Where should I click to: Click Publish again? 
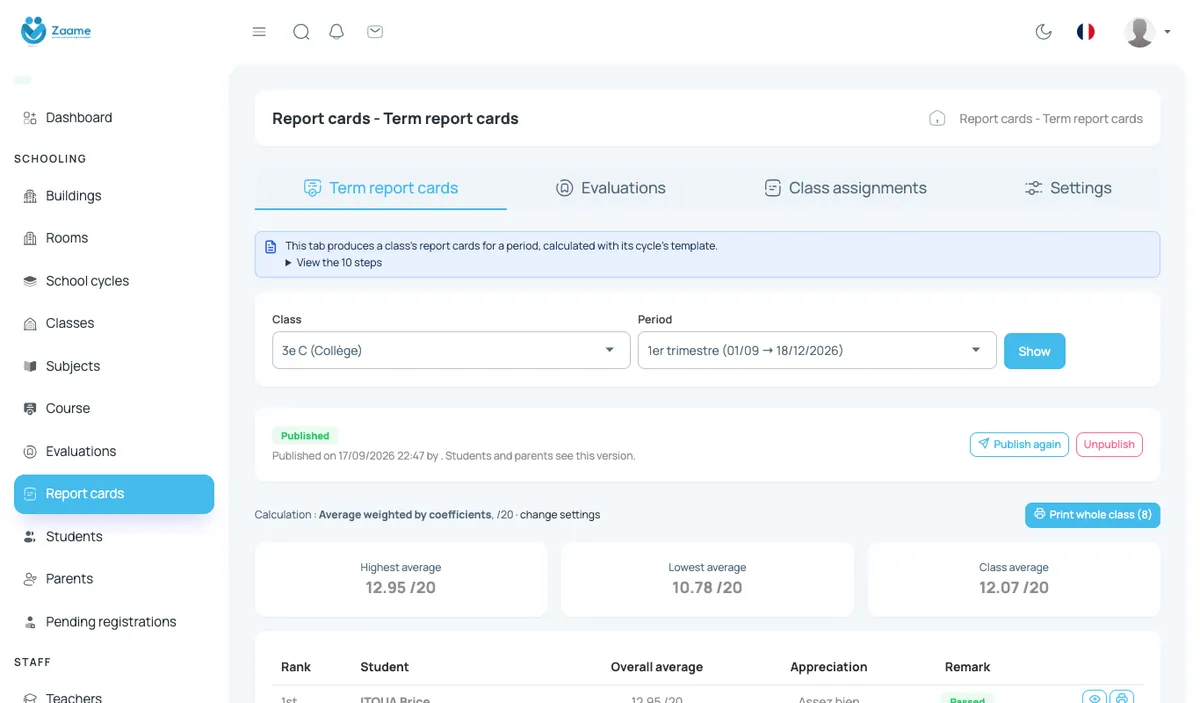[x=1019, y=445]
